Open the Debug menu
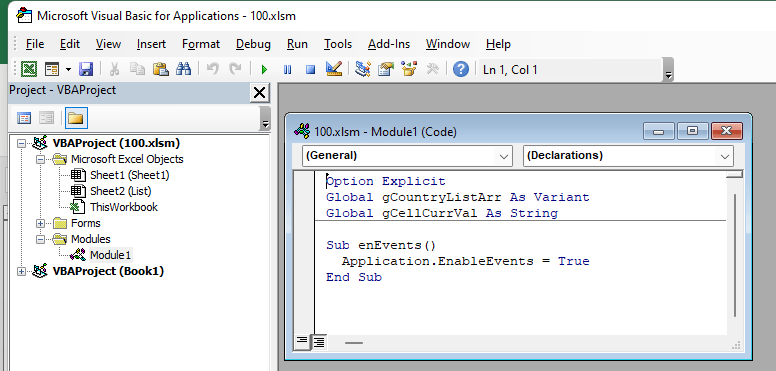 point(253,44)
